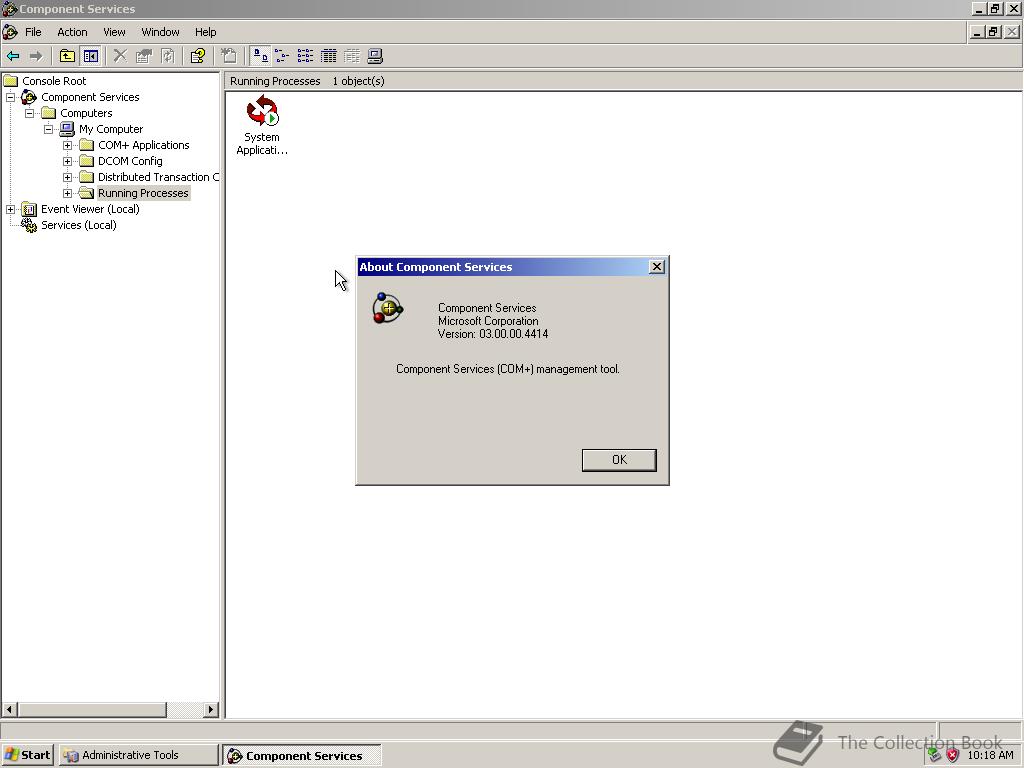Open the View menu
The width and height of the screenshot is (1024, 768).
pos(114,32)
